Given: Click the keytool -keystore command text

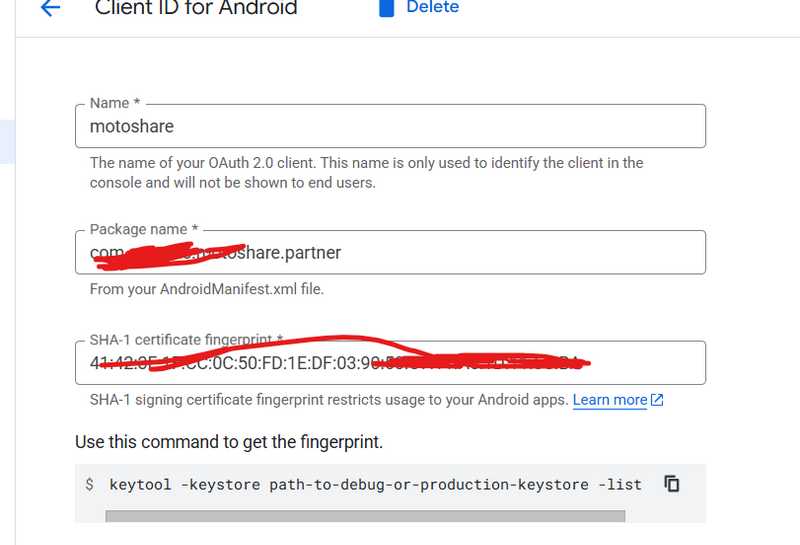Looking at the screenshot, I should point(375,485).
